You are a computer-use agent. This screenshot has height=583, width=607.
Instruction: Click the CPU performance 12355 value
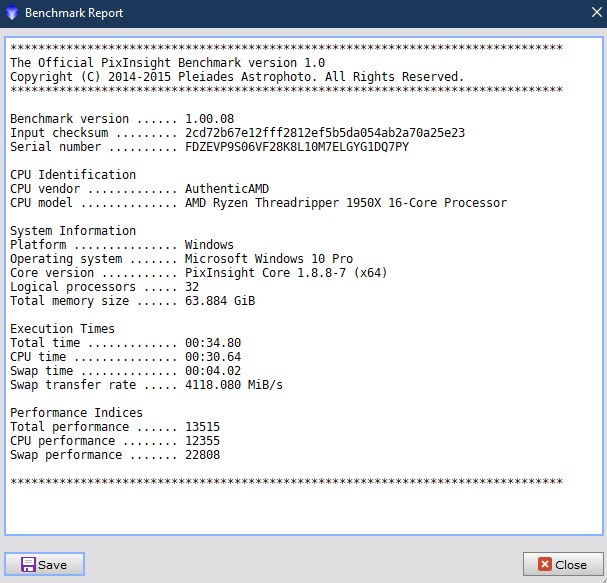(202, 441)
